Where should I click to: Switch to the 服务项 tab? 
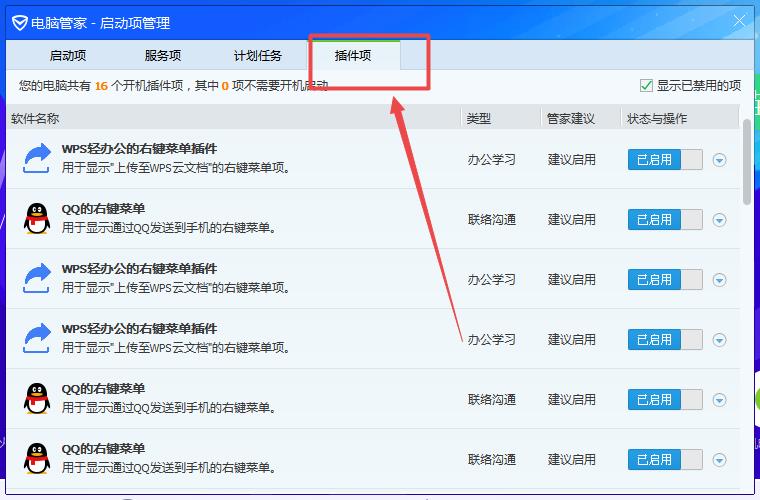163,56
